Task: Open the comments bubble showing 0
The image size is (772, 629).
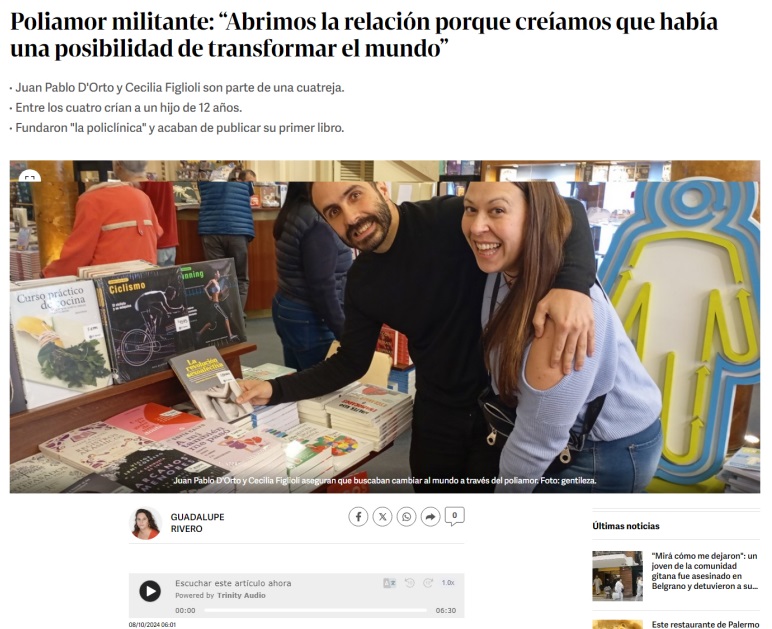Action: 454,516
